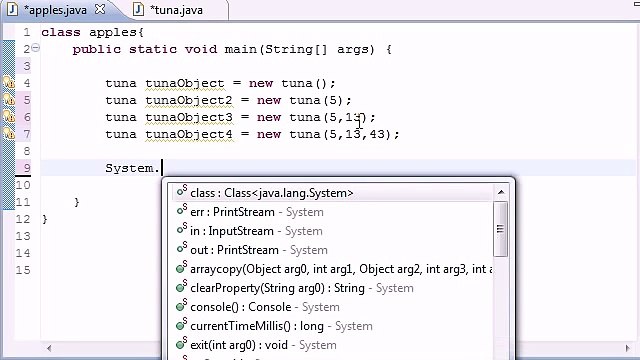Select the err : PrintStream suggestion
This screenshot has height=360, width=640.
[x=333, y=212]
